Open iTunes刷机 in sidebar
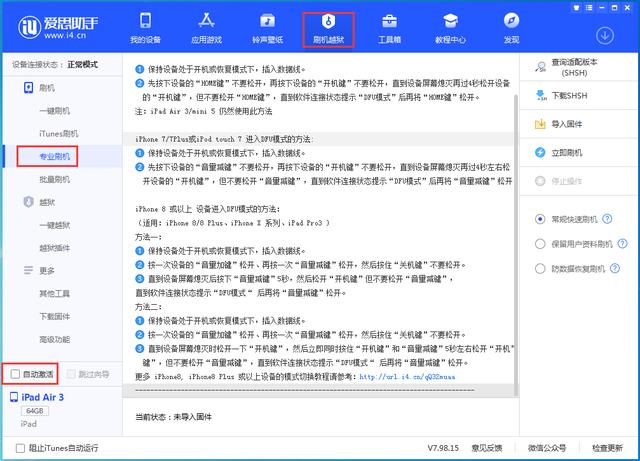 [x=59, y=134]
